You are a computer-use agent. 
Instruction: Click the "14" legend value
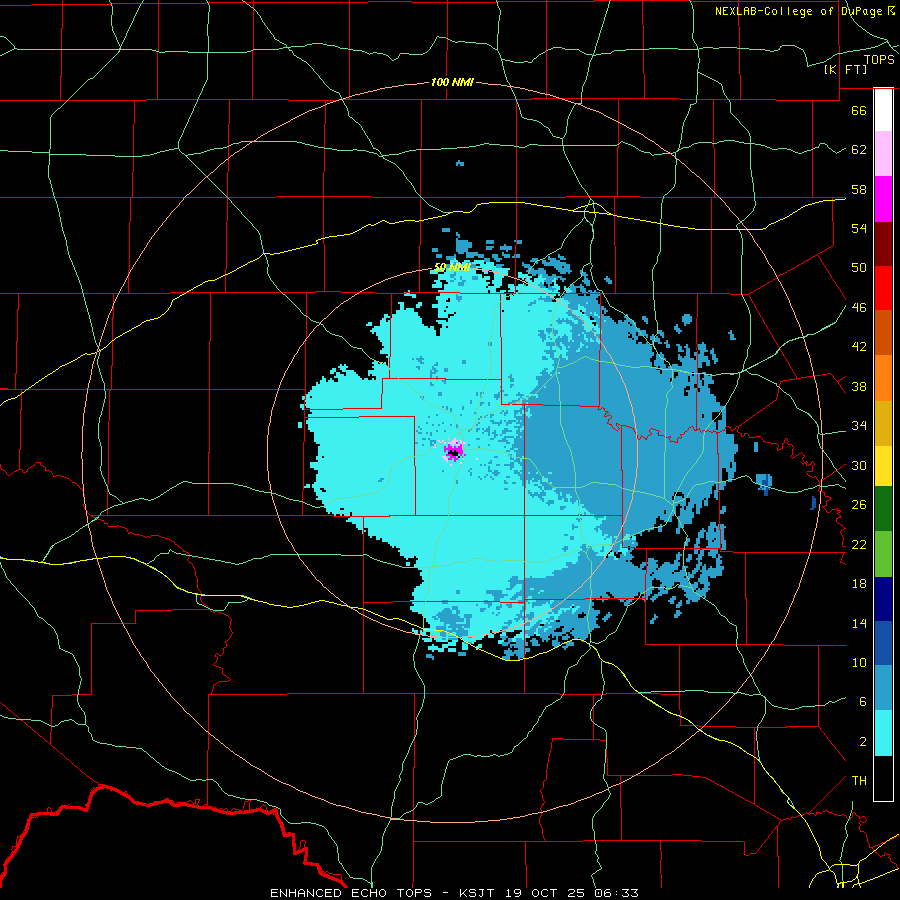tap(859, 623)
